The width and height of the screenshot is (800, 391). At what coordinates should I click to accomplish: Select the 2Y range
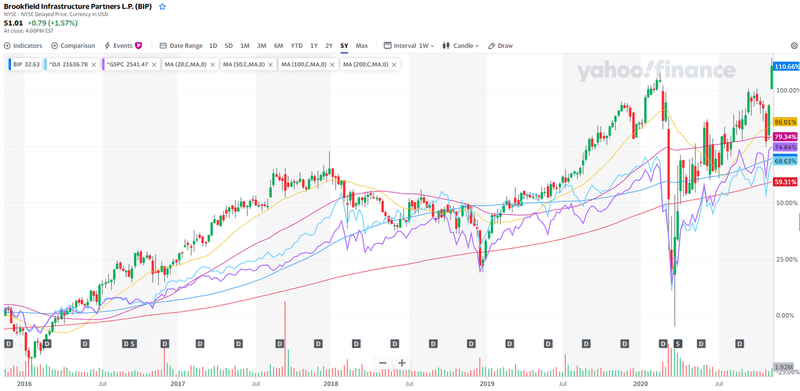pos(330,45)
